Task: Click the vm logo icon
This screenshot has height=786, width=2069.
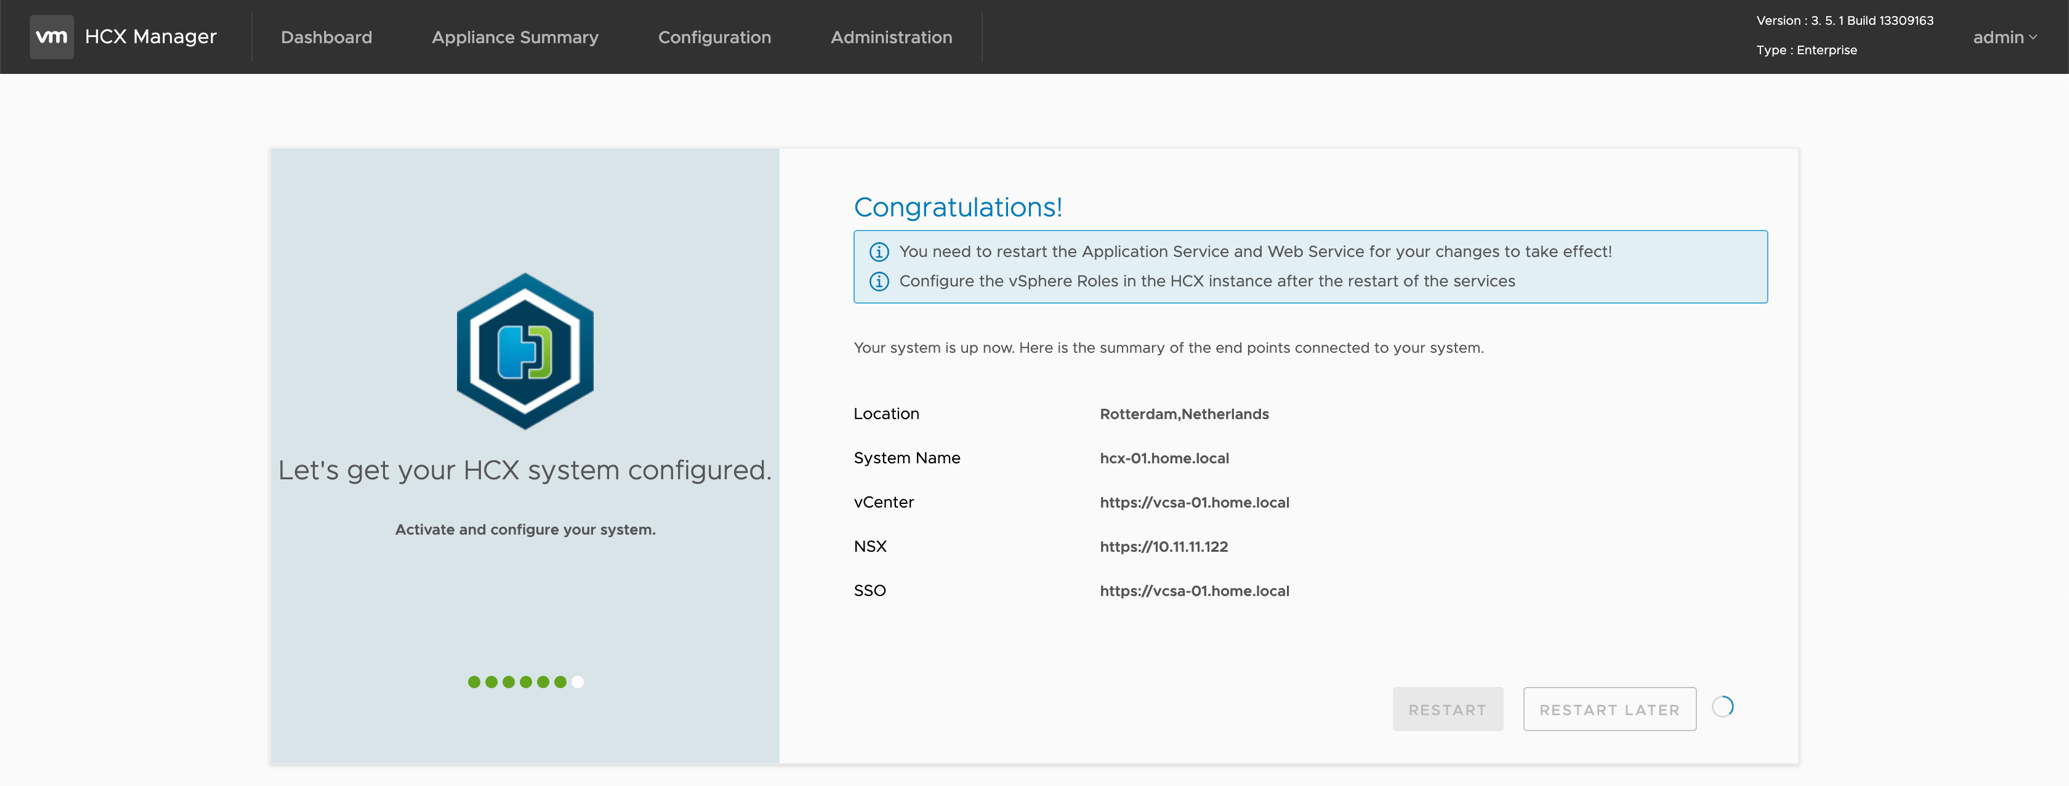Action: 51,37
